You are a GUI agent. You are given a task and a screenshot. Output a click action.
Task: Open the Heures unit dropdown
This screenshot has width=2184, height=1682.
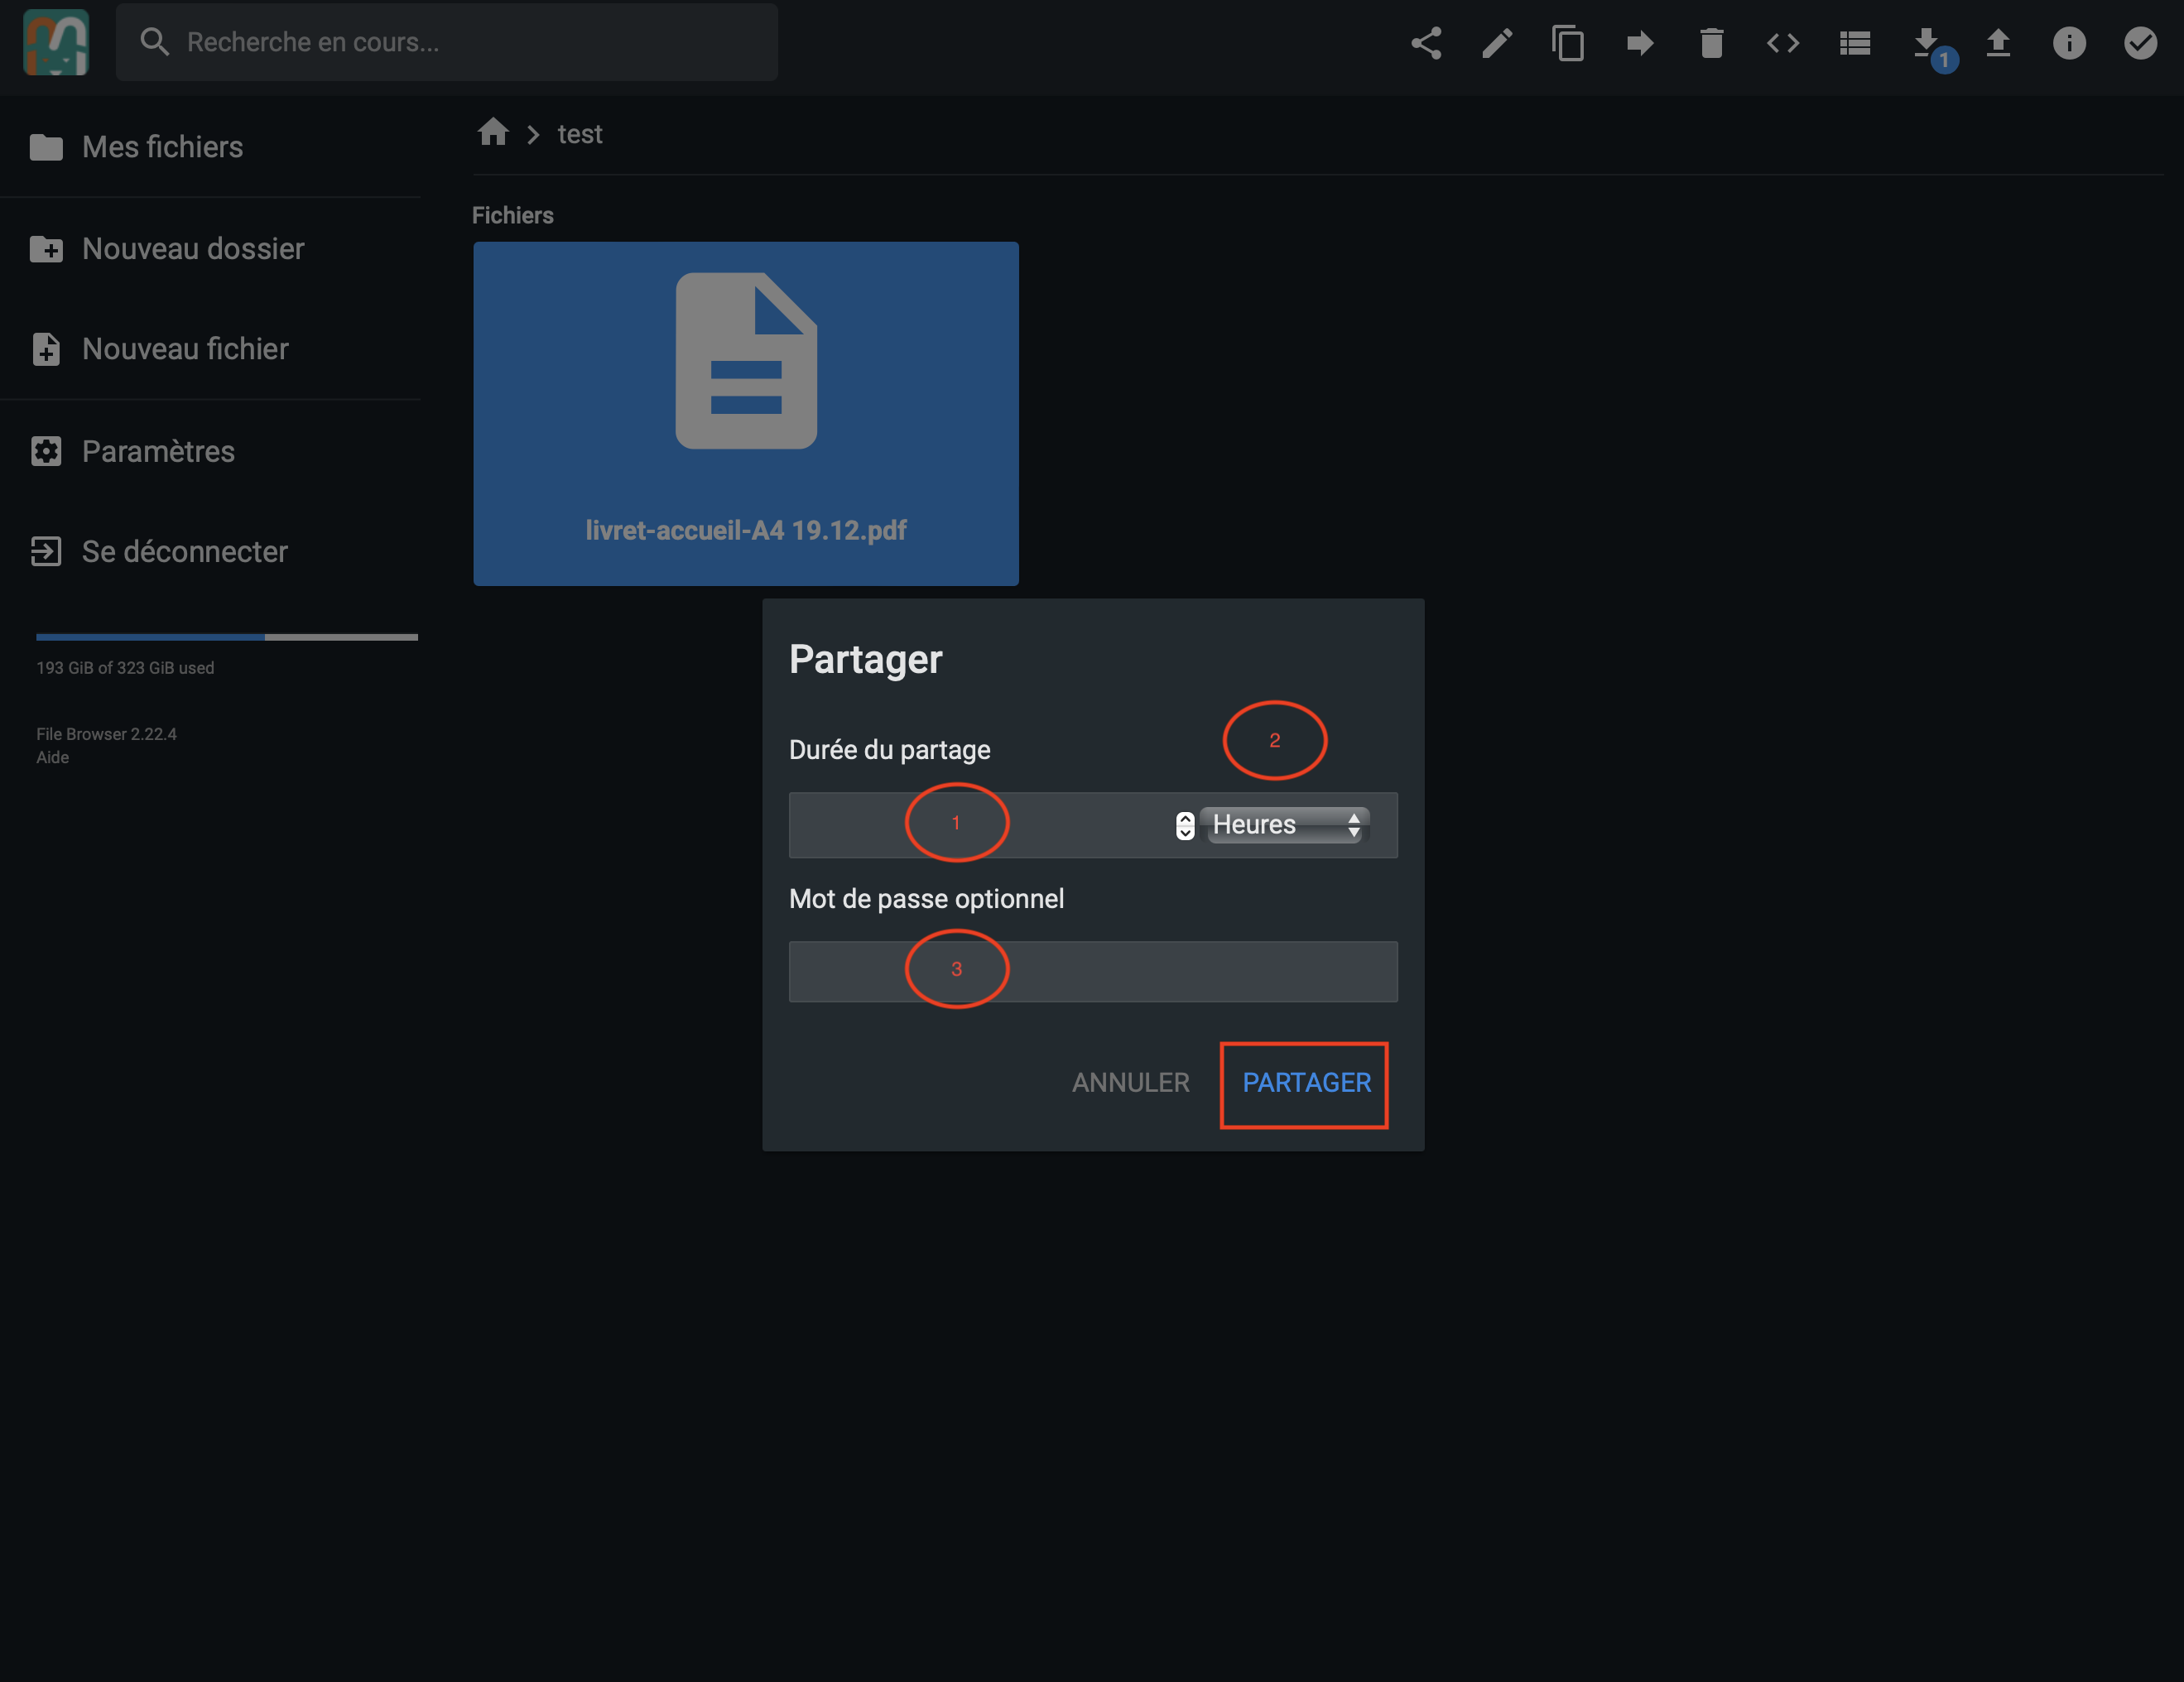1285,825
